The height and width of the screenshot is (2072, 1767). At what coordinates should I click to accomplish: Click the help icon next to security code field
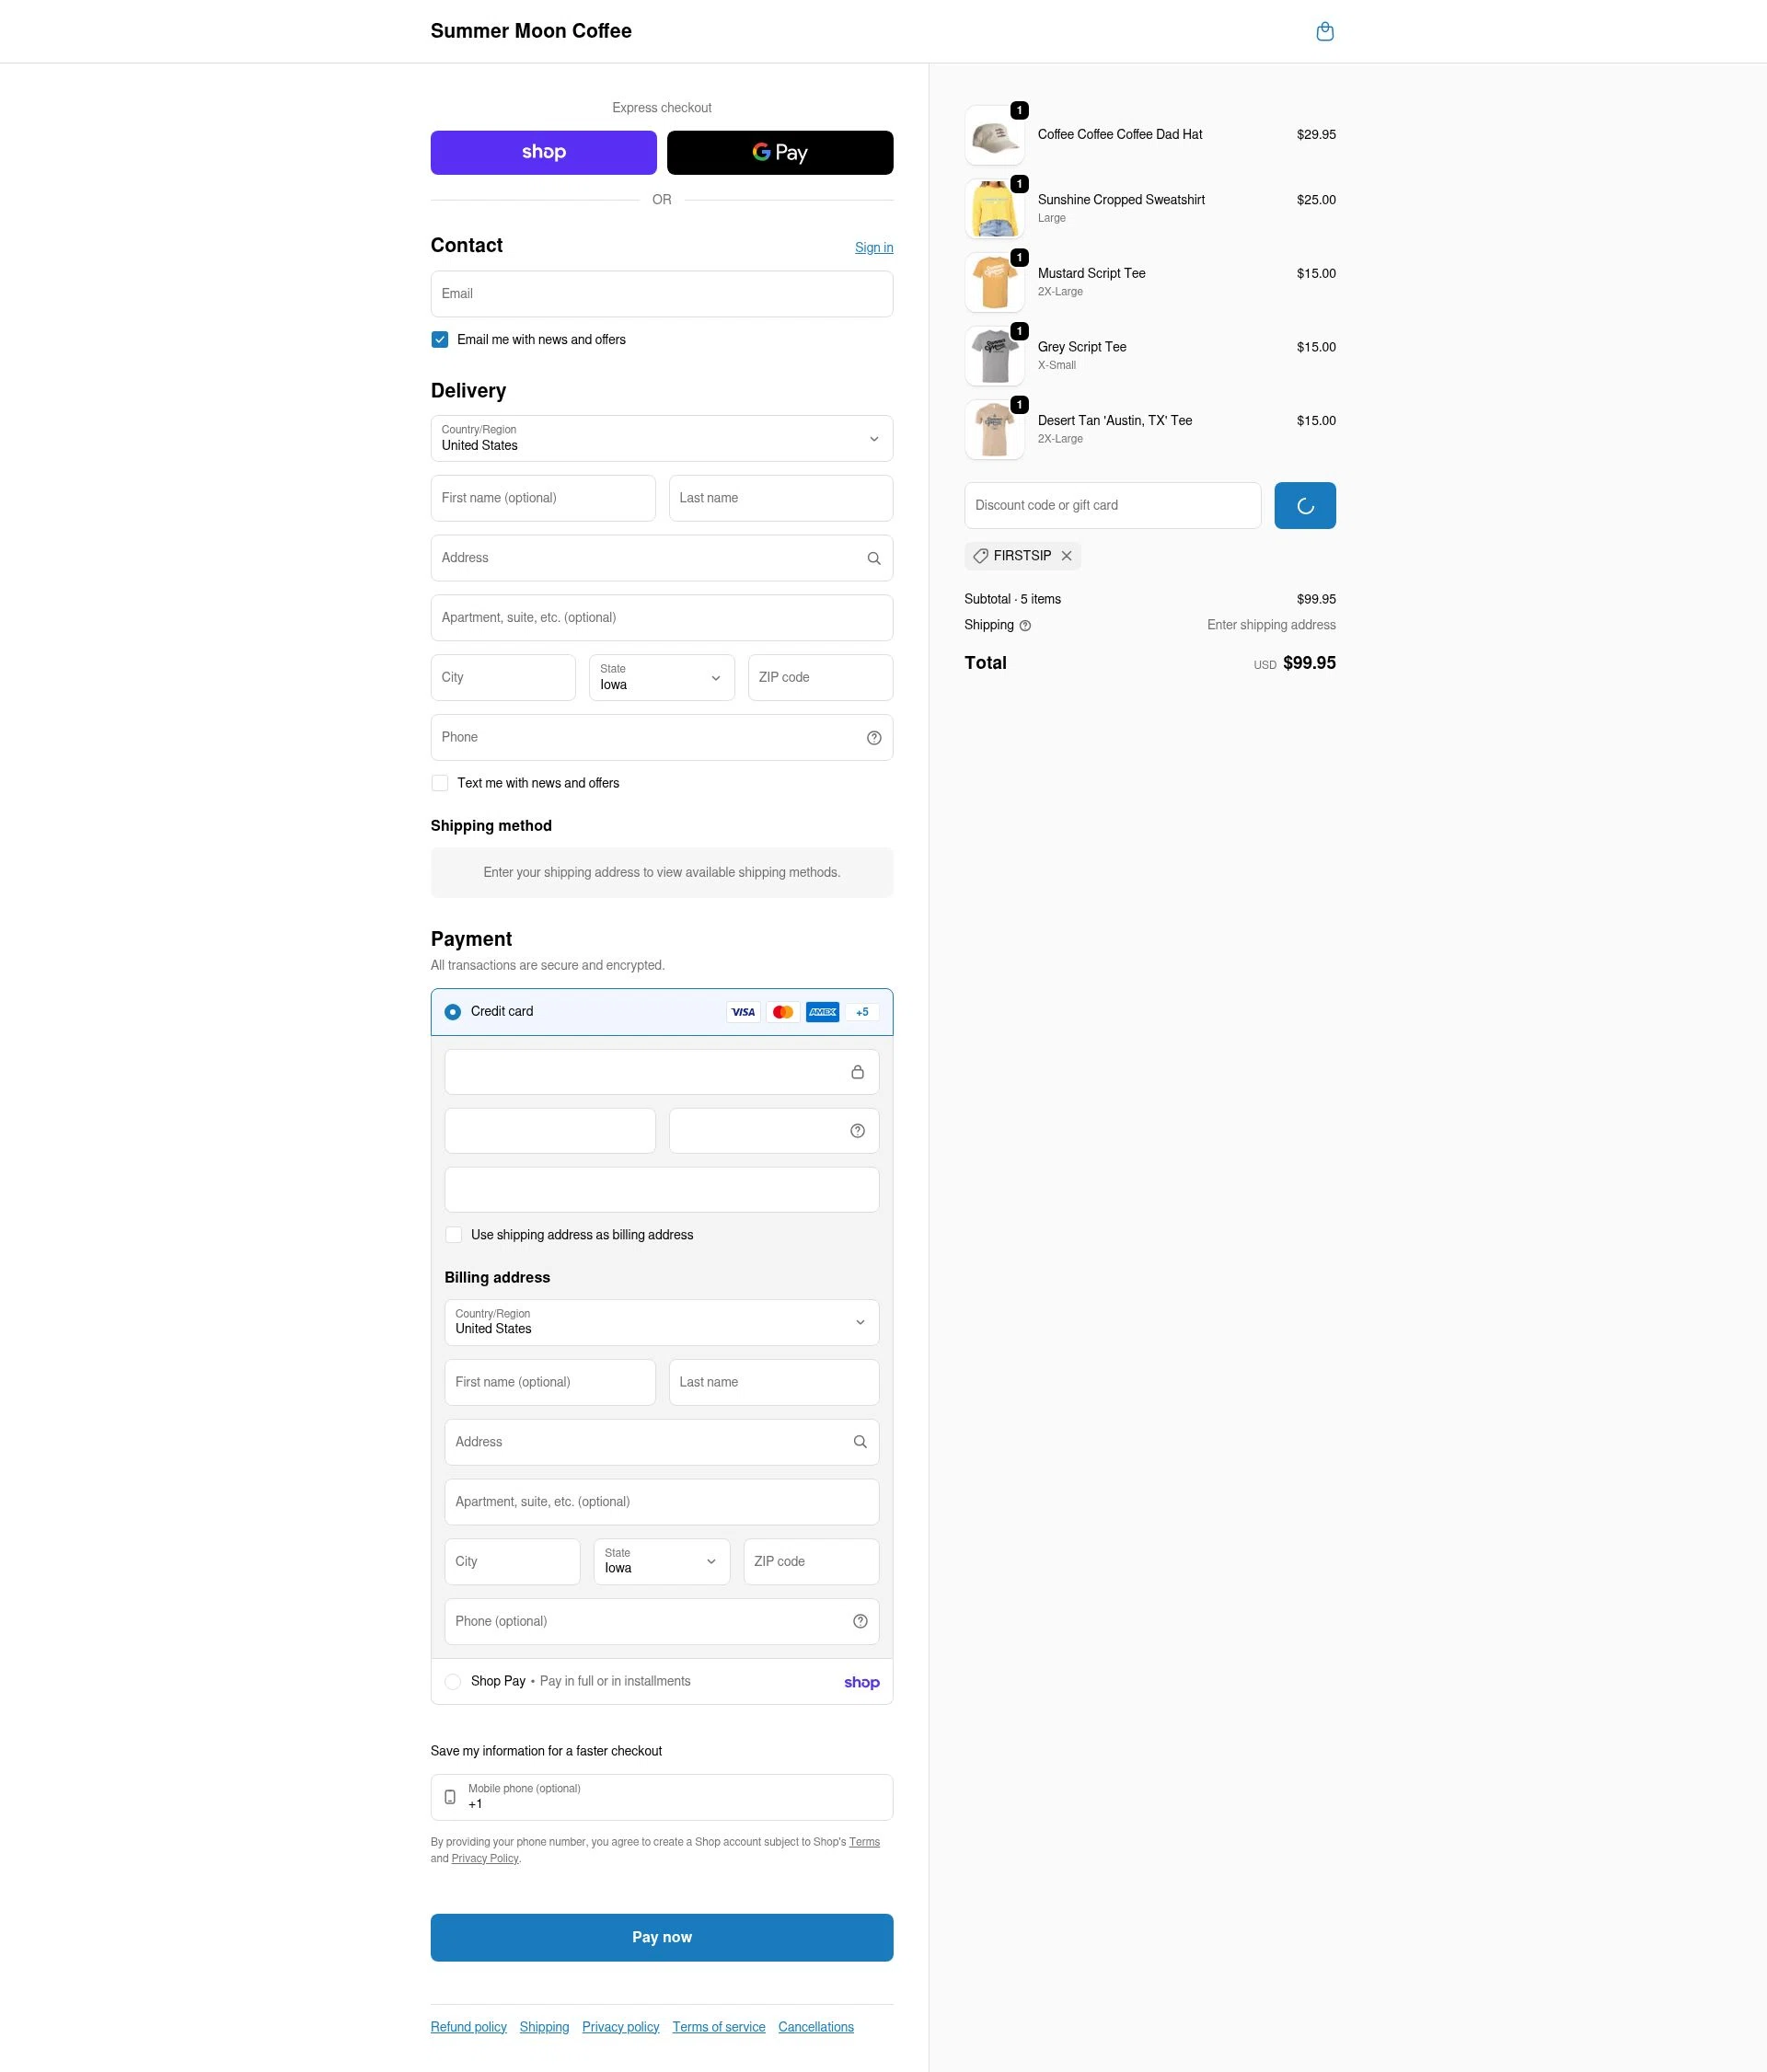click(857, 1130)
